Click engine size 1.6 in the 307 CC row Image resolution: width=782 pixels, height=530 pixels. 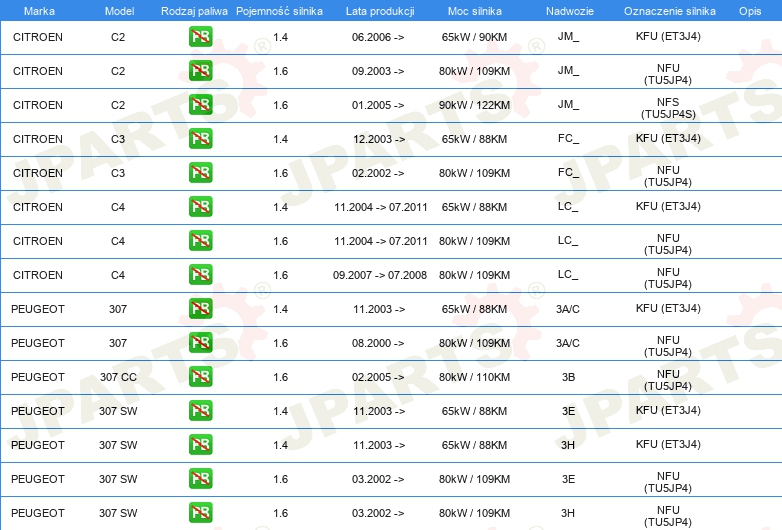[281, 377]
